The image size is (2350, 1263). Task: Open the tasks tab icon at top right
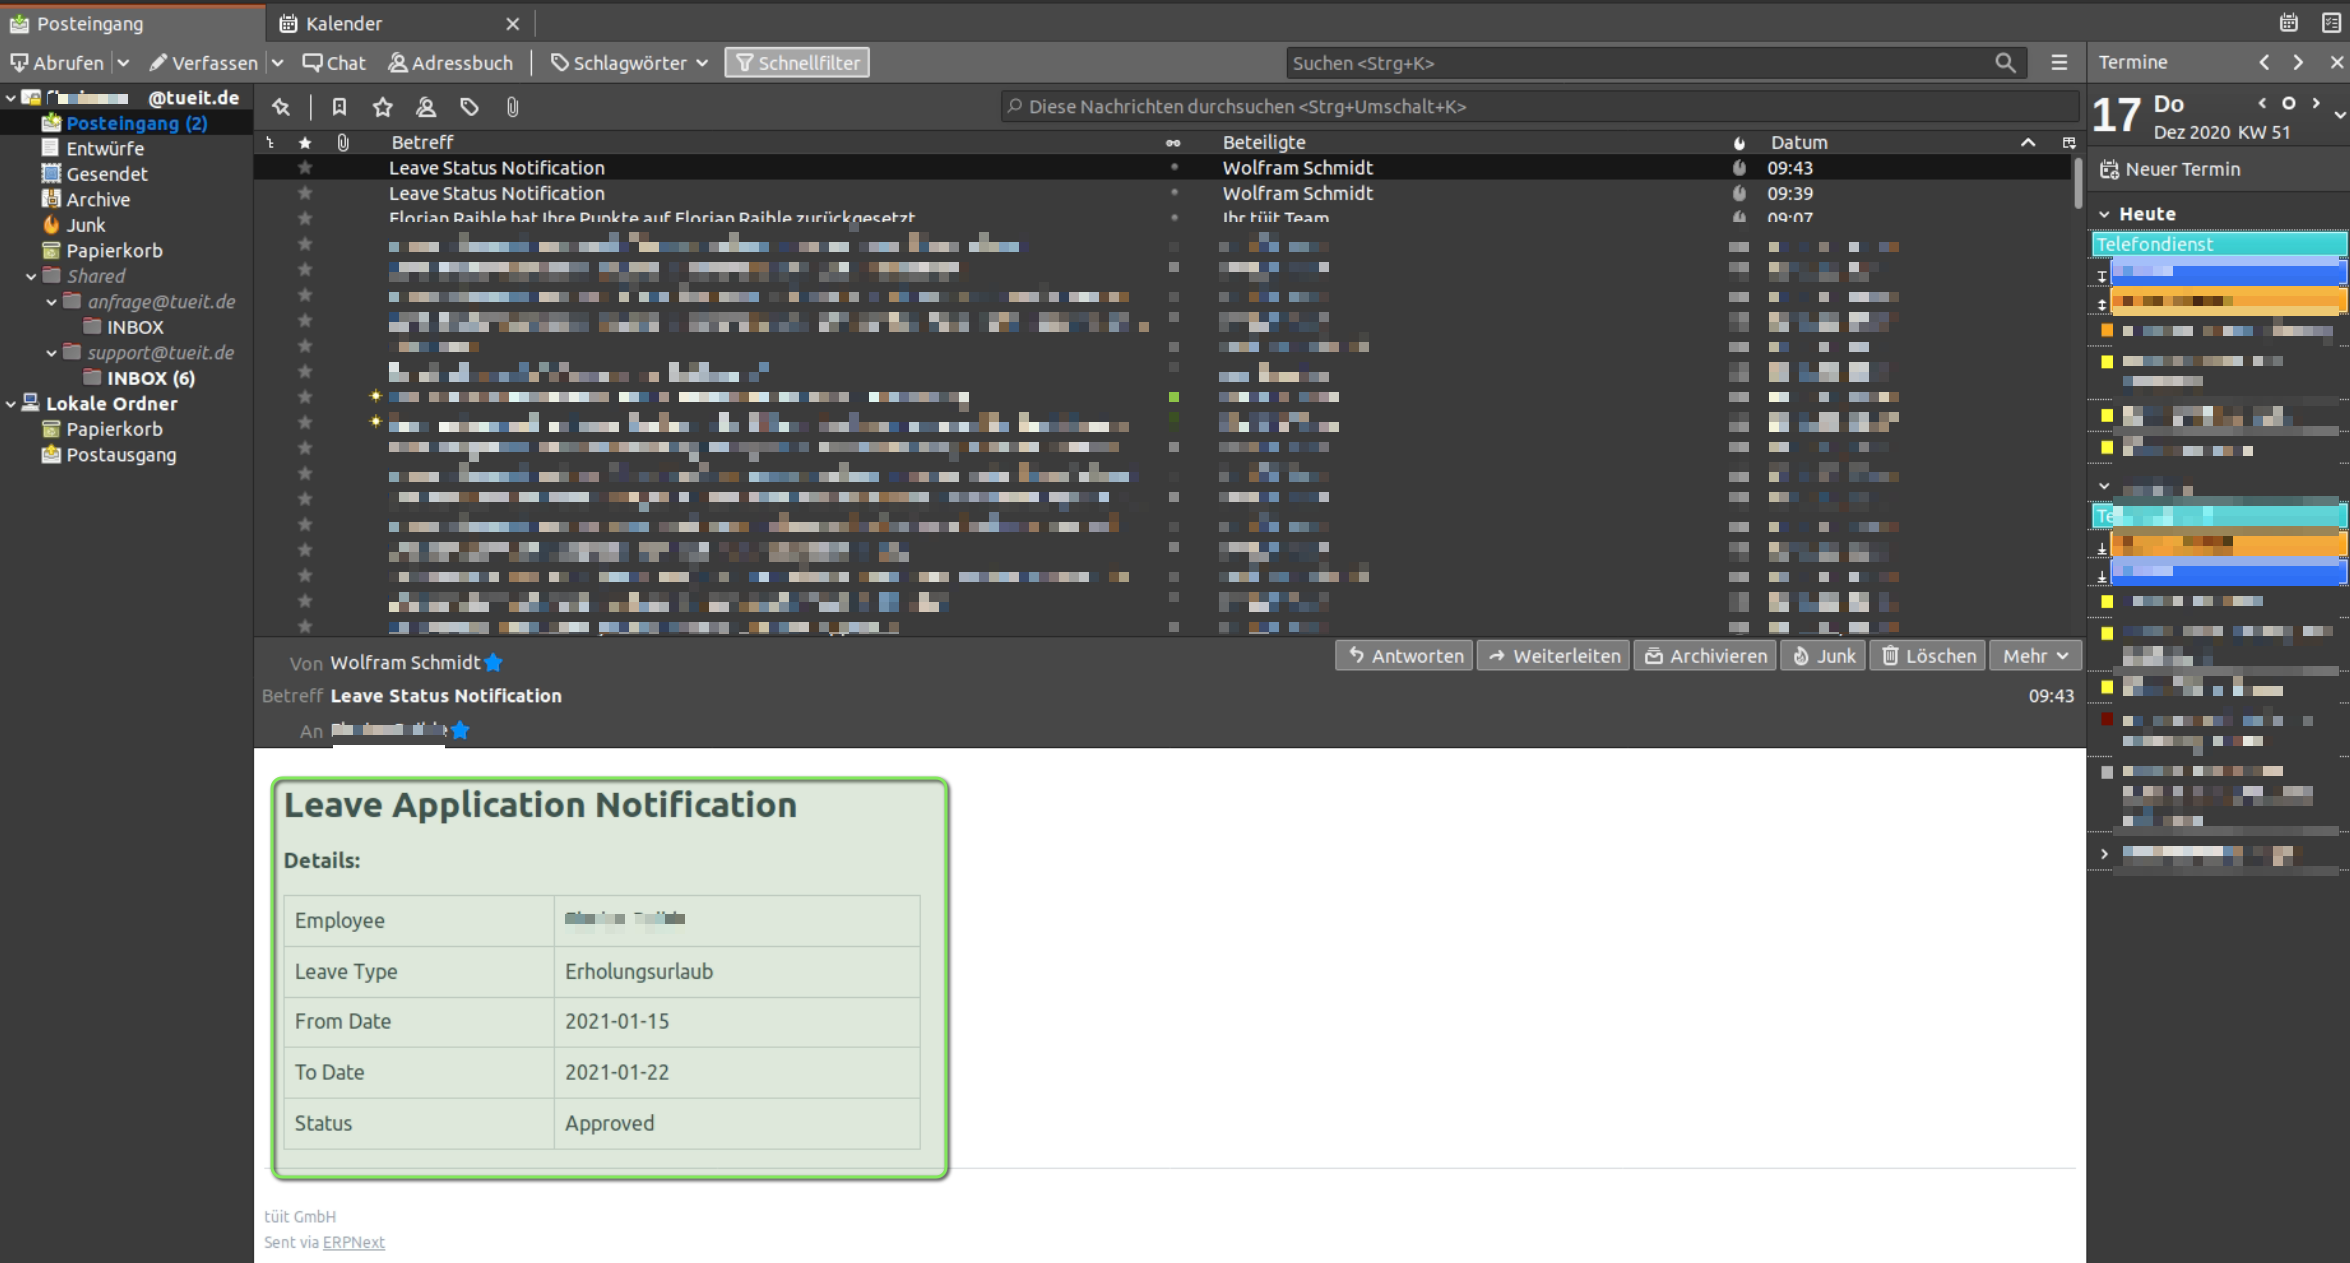coord(2330,22)
